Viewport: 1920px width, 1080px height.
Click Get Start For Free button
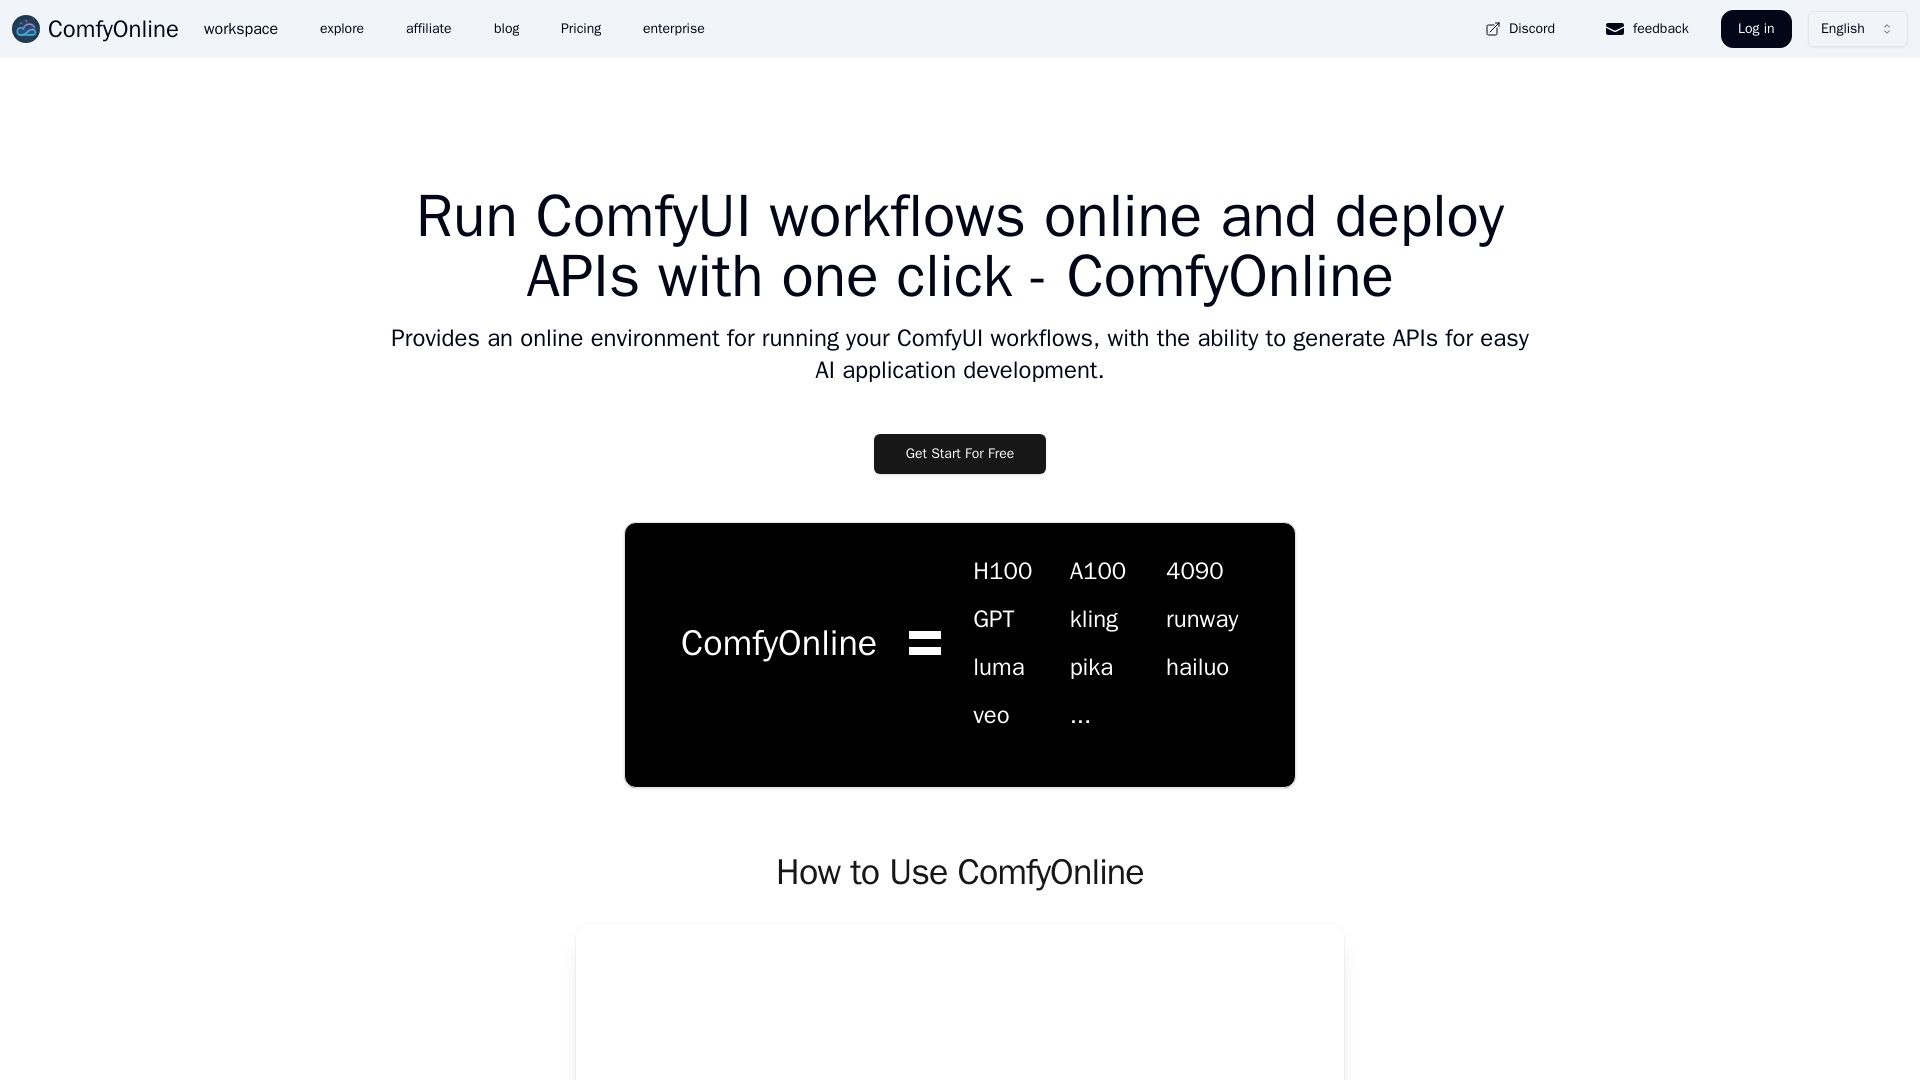[x=960, y=454]
